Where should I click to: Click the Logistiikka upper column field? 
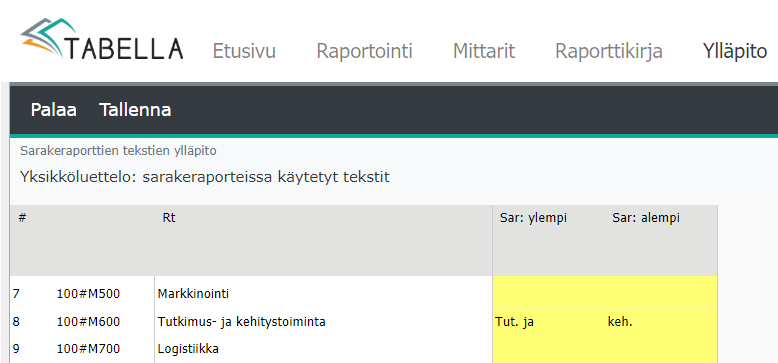click(549, 349)
